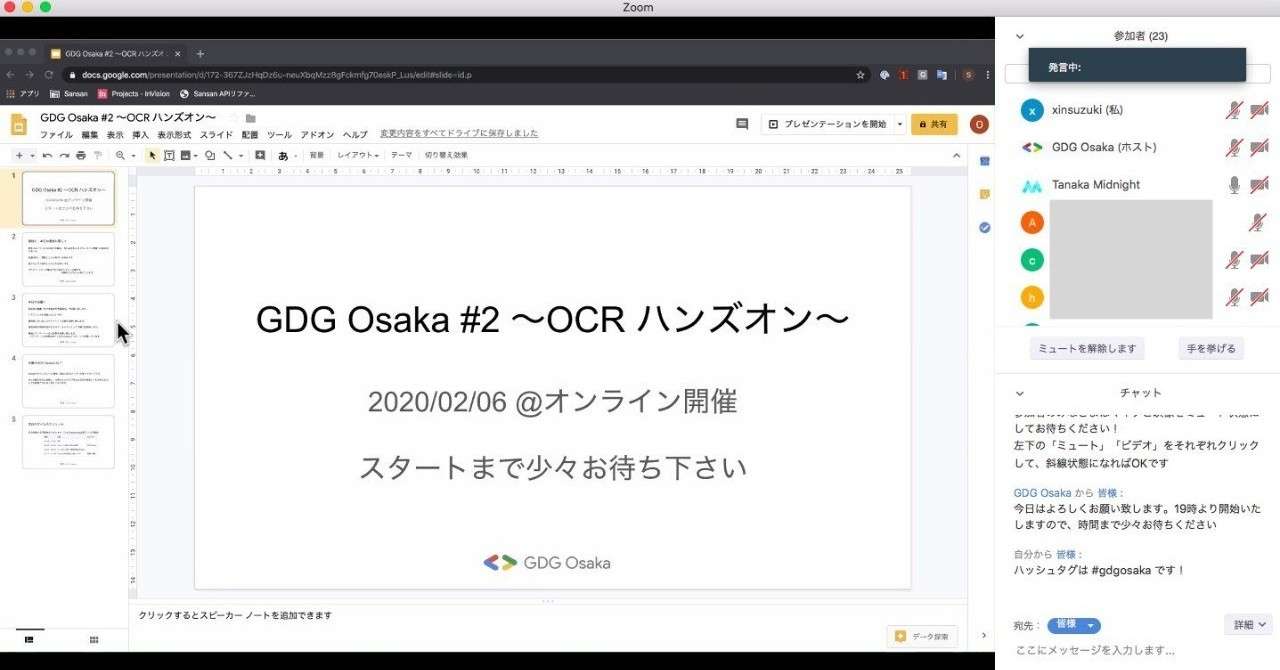Image resolution: width=1280 pixels, height=670 pixels.
Task: Hide the Slides menus with up chevron
Action: (956, 155)
